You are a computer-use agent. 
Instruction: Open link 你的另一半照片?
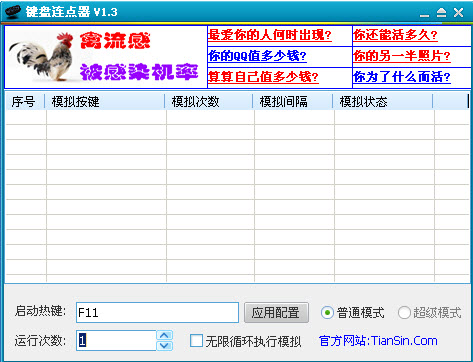coord(402,56)
